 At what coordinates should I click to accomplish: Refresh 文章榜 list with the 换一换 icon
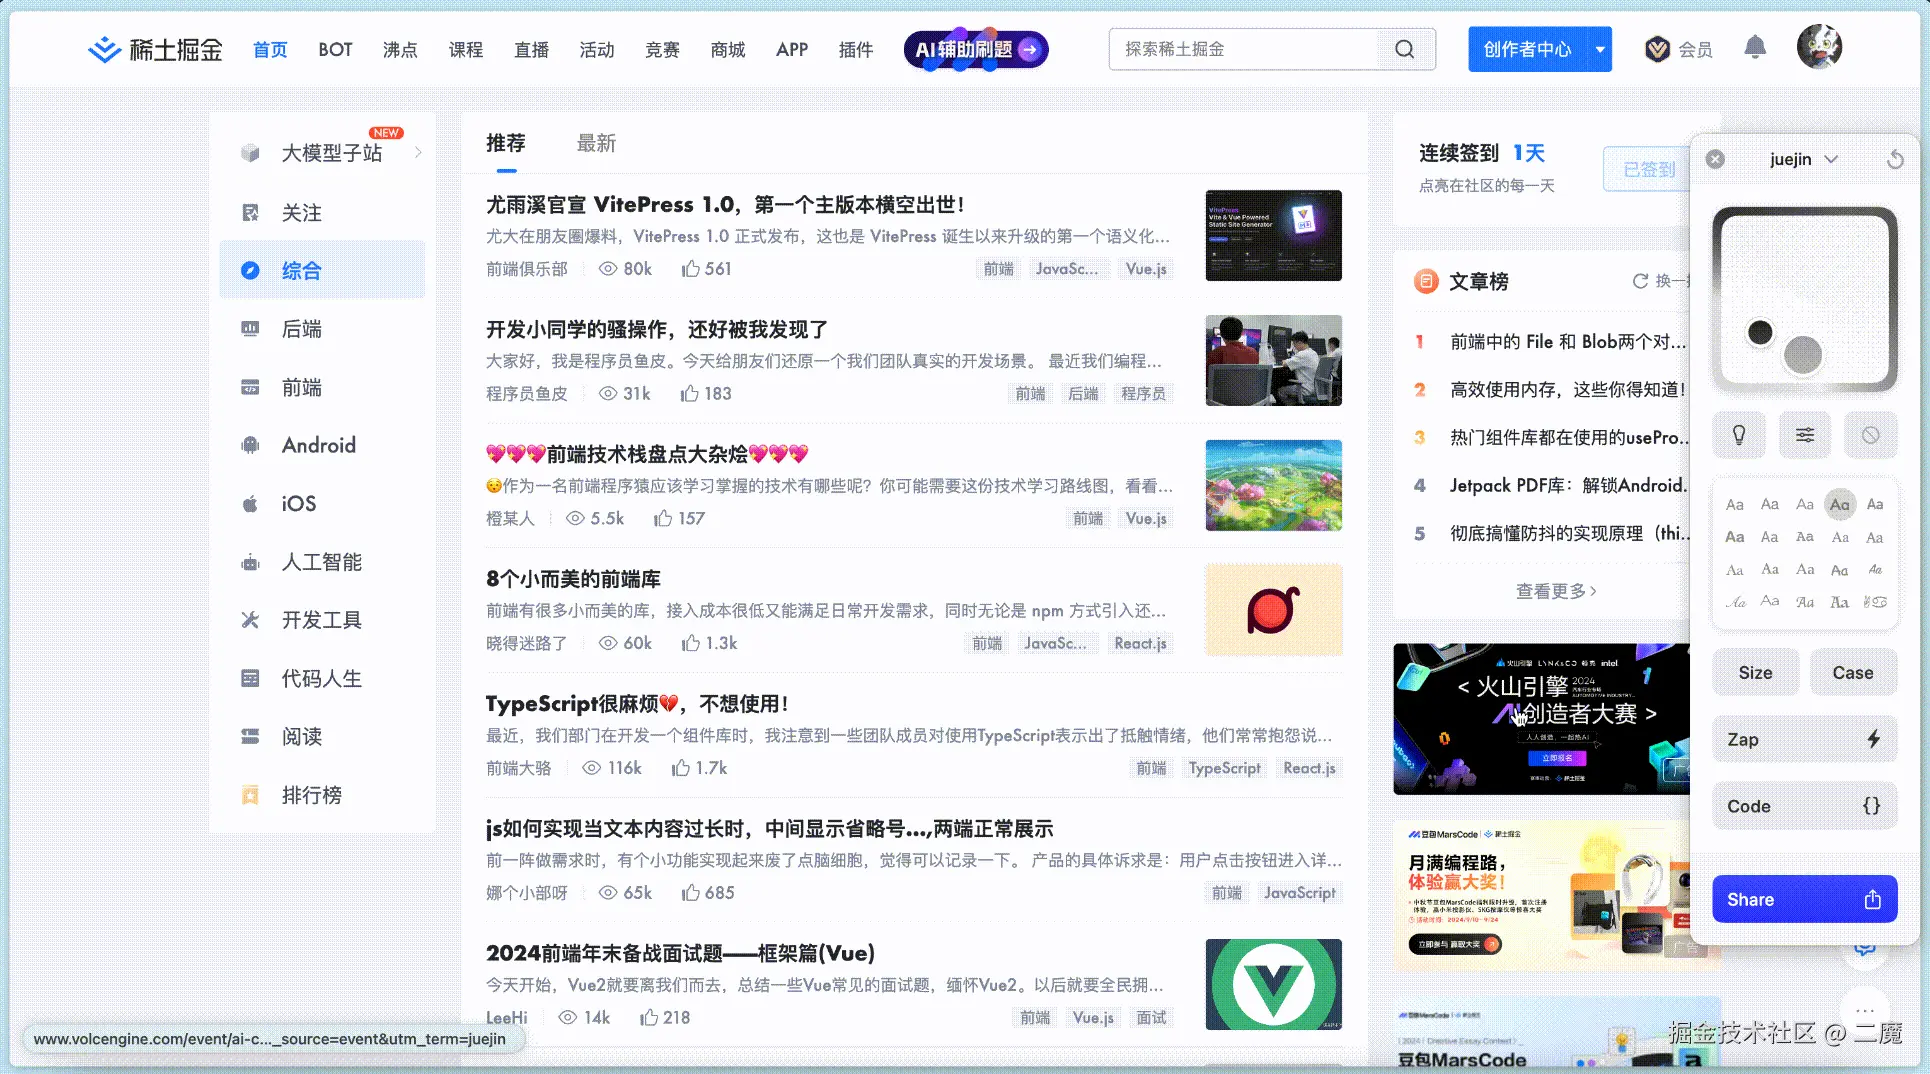coord(1639,281)
